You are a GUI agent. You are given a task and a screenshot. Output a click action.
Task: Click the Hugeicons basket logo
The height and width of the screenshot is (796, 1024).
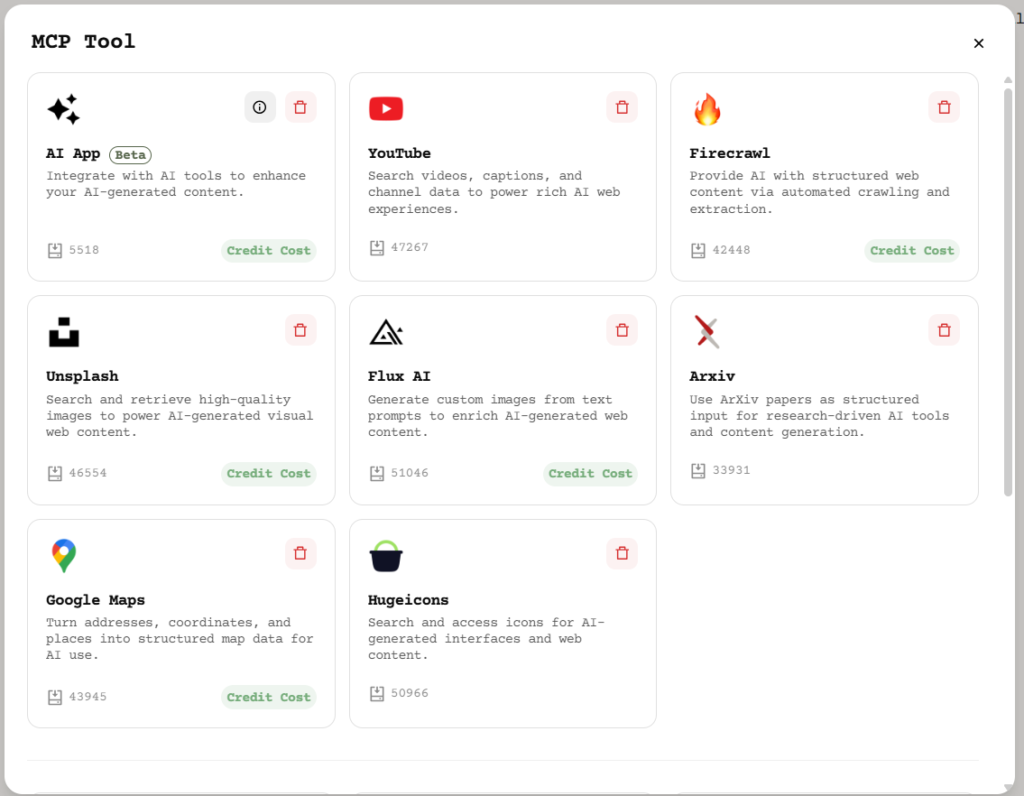tap(386, 556)
